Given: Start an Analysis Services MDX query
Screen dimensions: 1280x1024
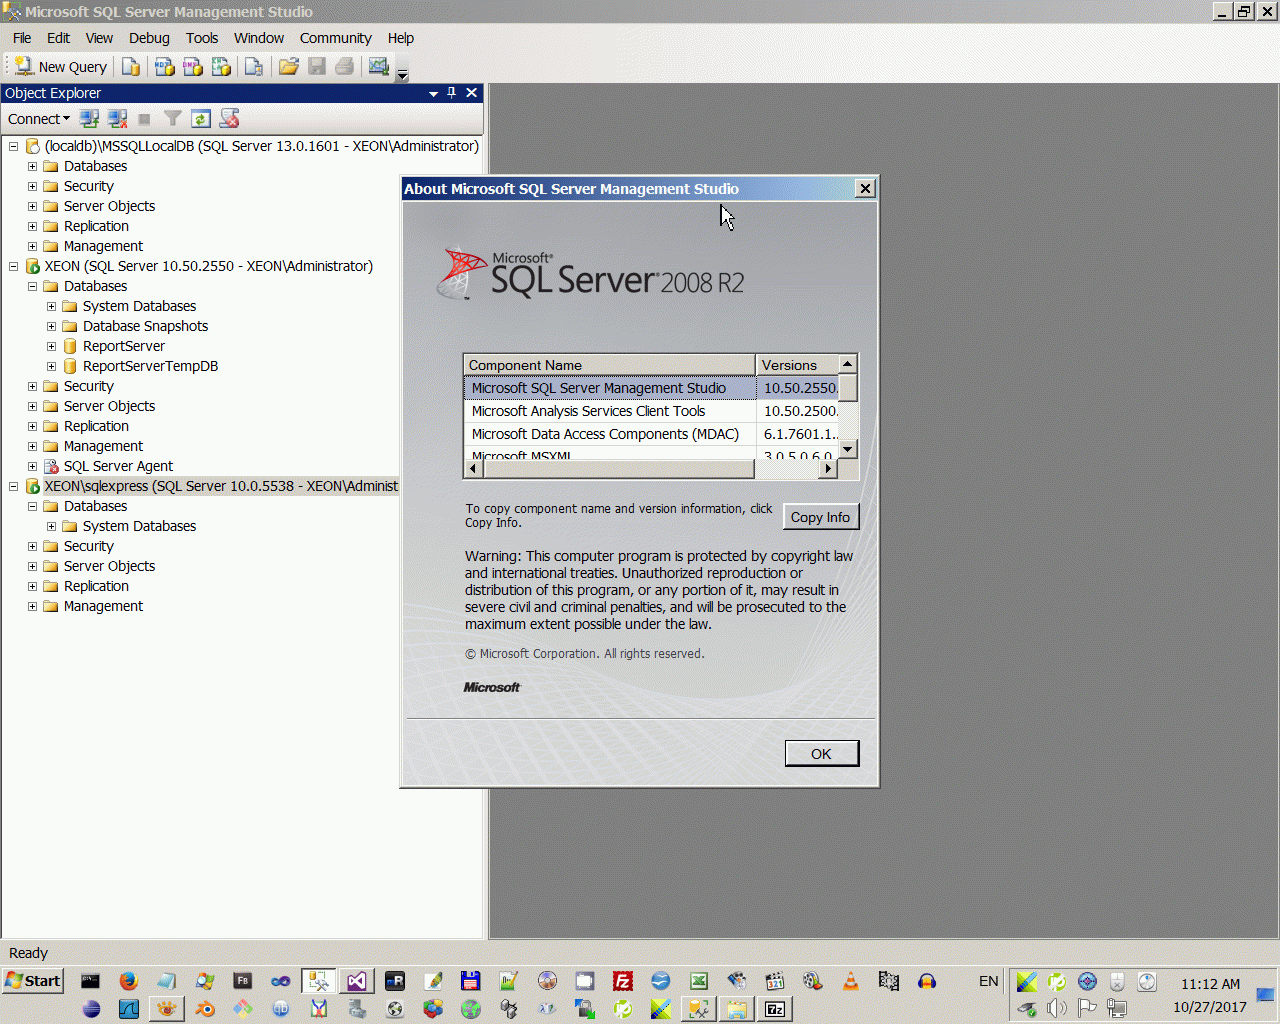Looking at the screenshot, I should pyautogui.click(x=164, y=67).
